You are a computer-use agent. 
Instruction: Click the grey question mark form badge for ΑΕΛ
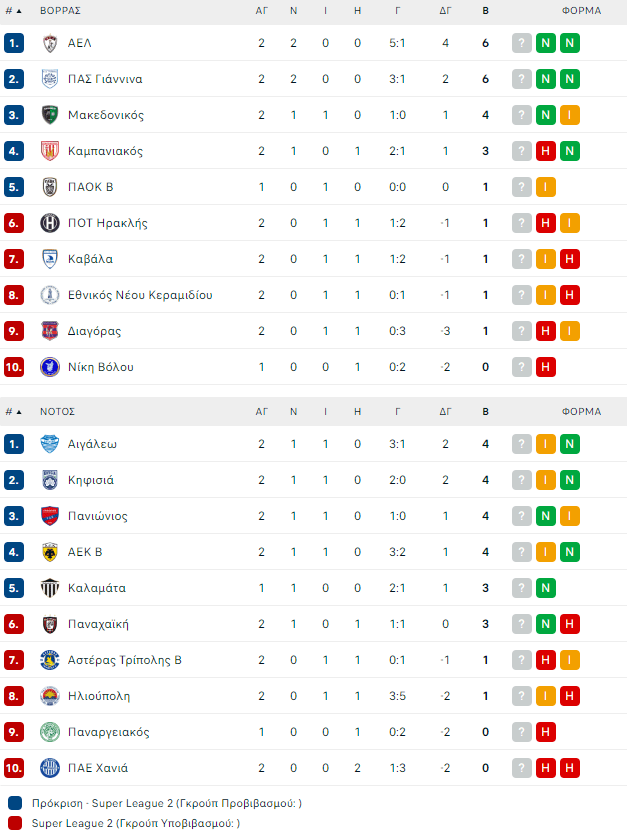(x=522, y=43)
